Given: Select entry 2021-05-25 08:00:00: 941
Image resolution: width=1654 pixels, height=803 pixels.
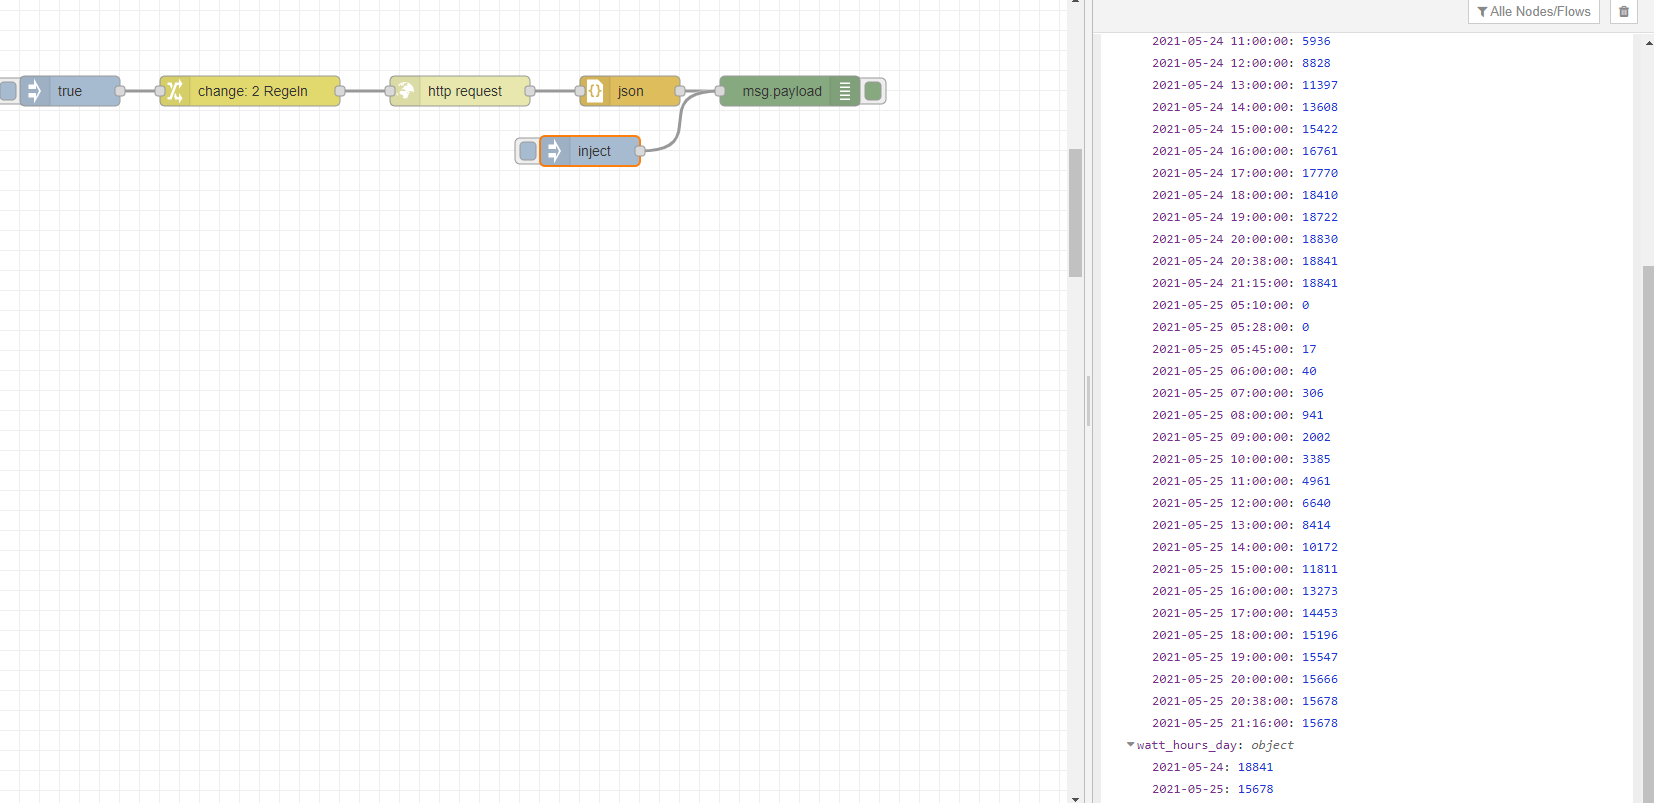Looking at the screenshot, I should point(1238,415).
